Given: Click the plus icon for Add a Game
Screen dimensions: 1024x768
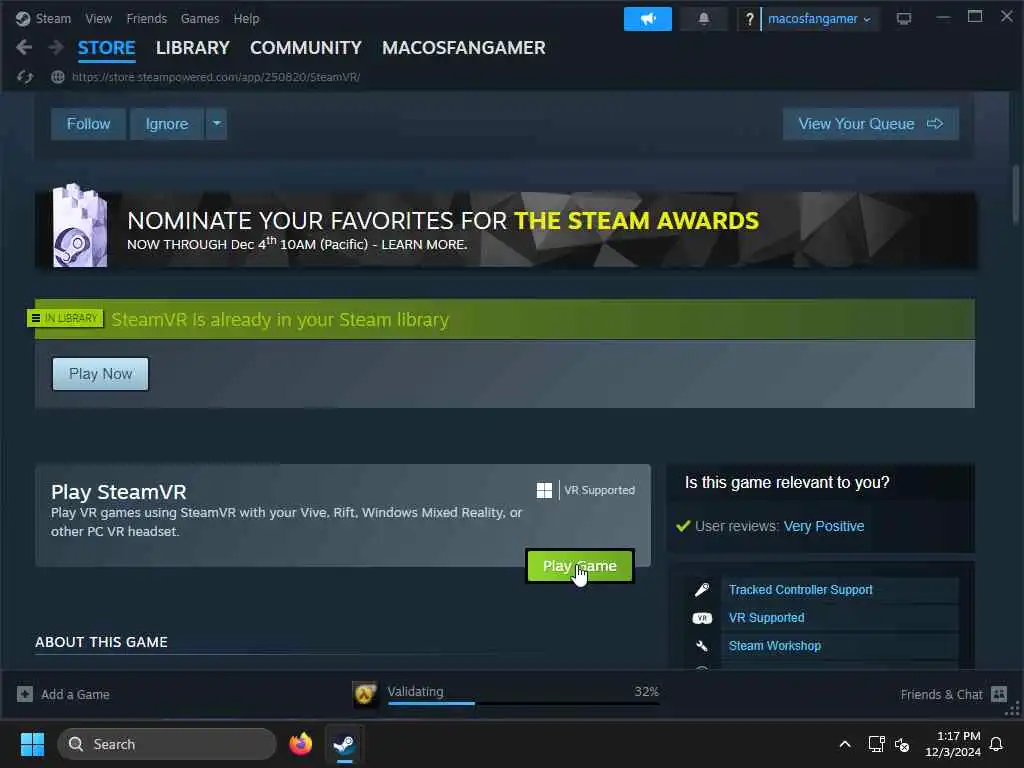Looking at the screenshot, I should [25, 694].
